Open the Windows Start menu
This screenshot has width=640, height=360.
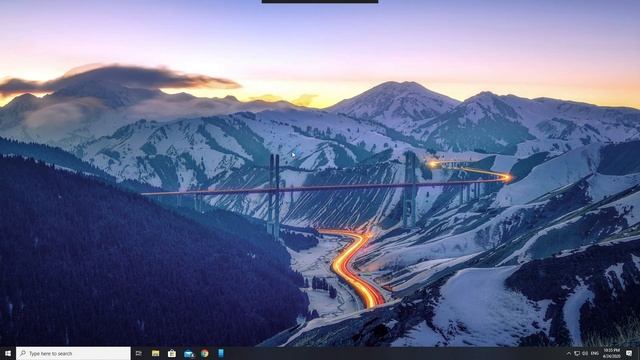8,353
